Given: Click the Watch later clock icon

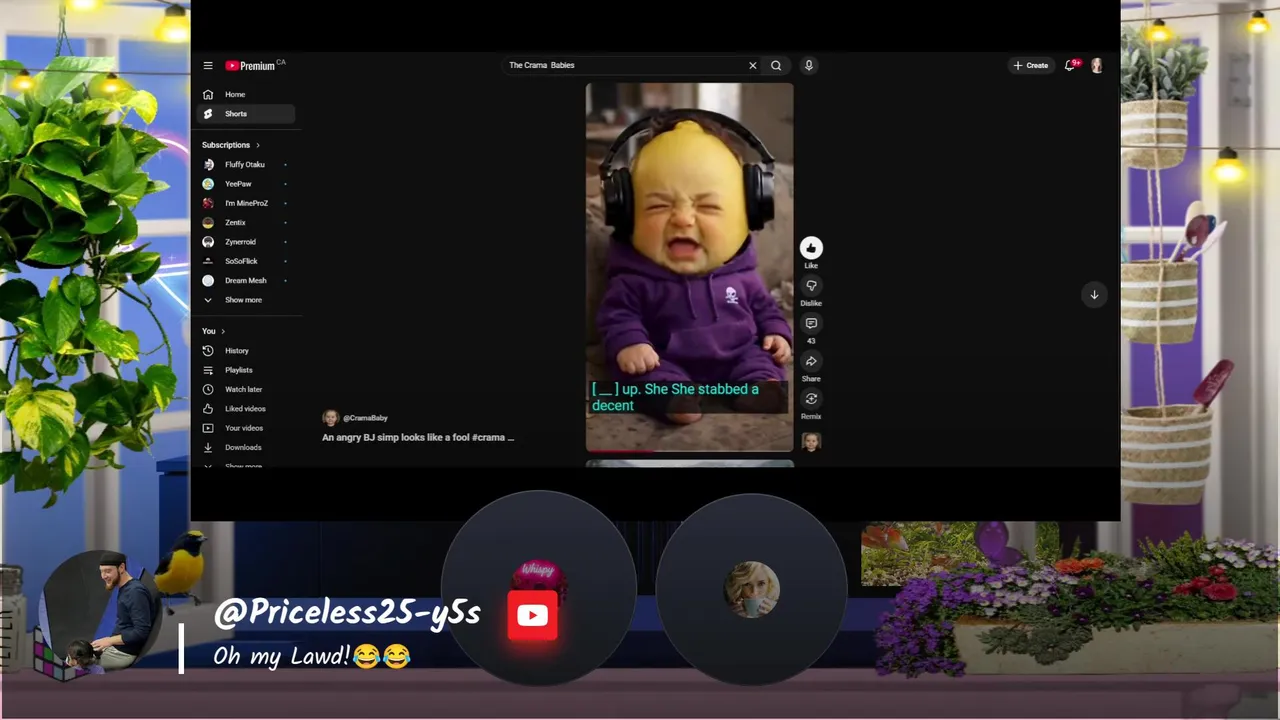Looking at the screenshot, I should (208, 389).
